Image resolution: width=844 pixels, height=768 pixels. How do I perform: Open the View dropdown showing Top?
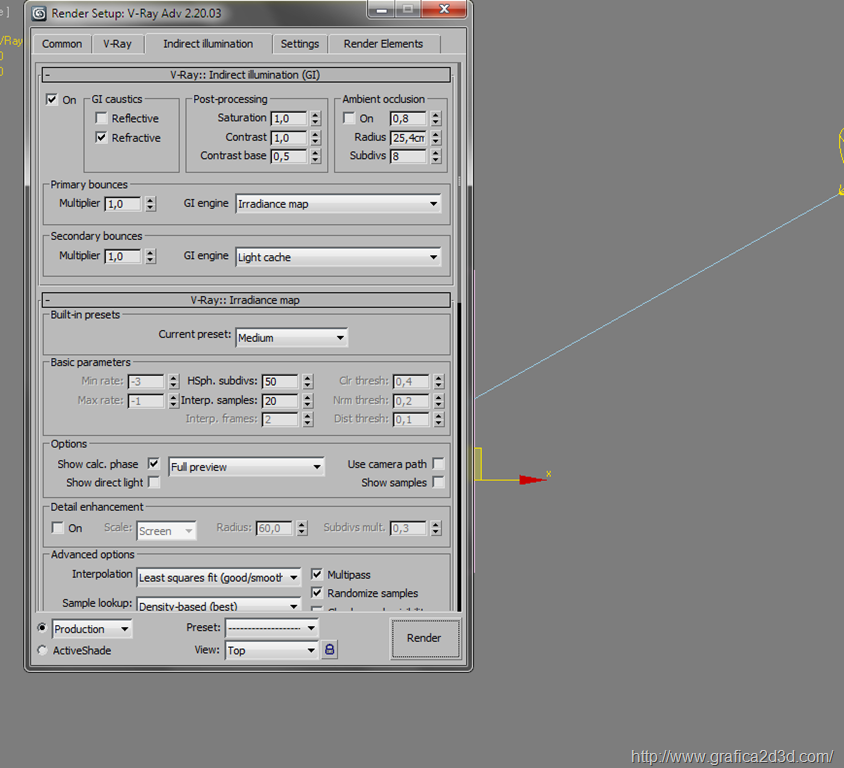coord(272,650)
